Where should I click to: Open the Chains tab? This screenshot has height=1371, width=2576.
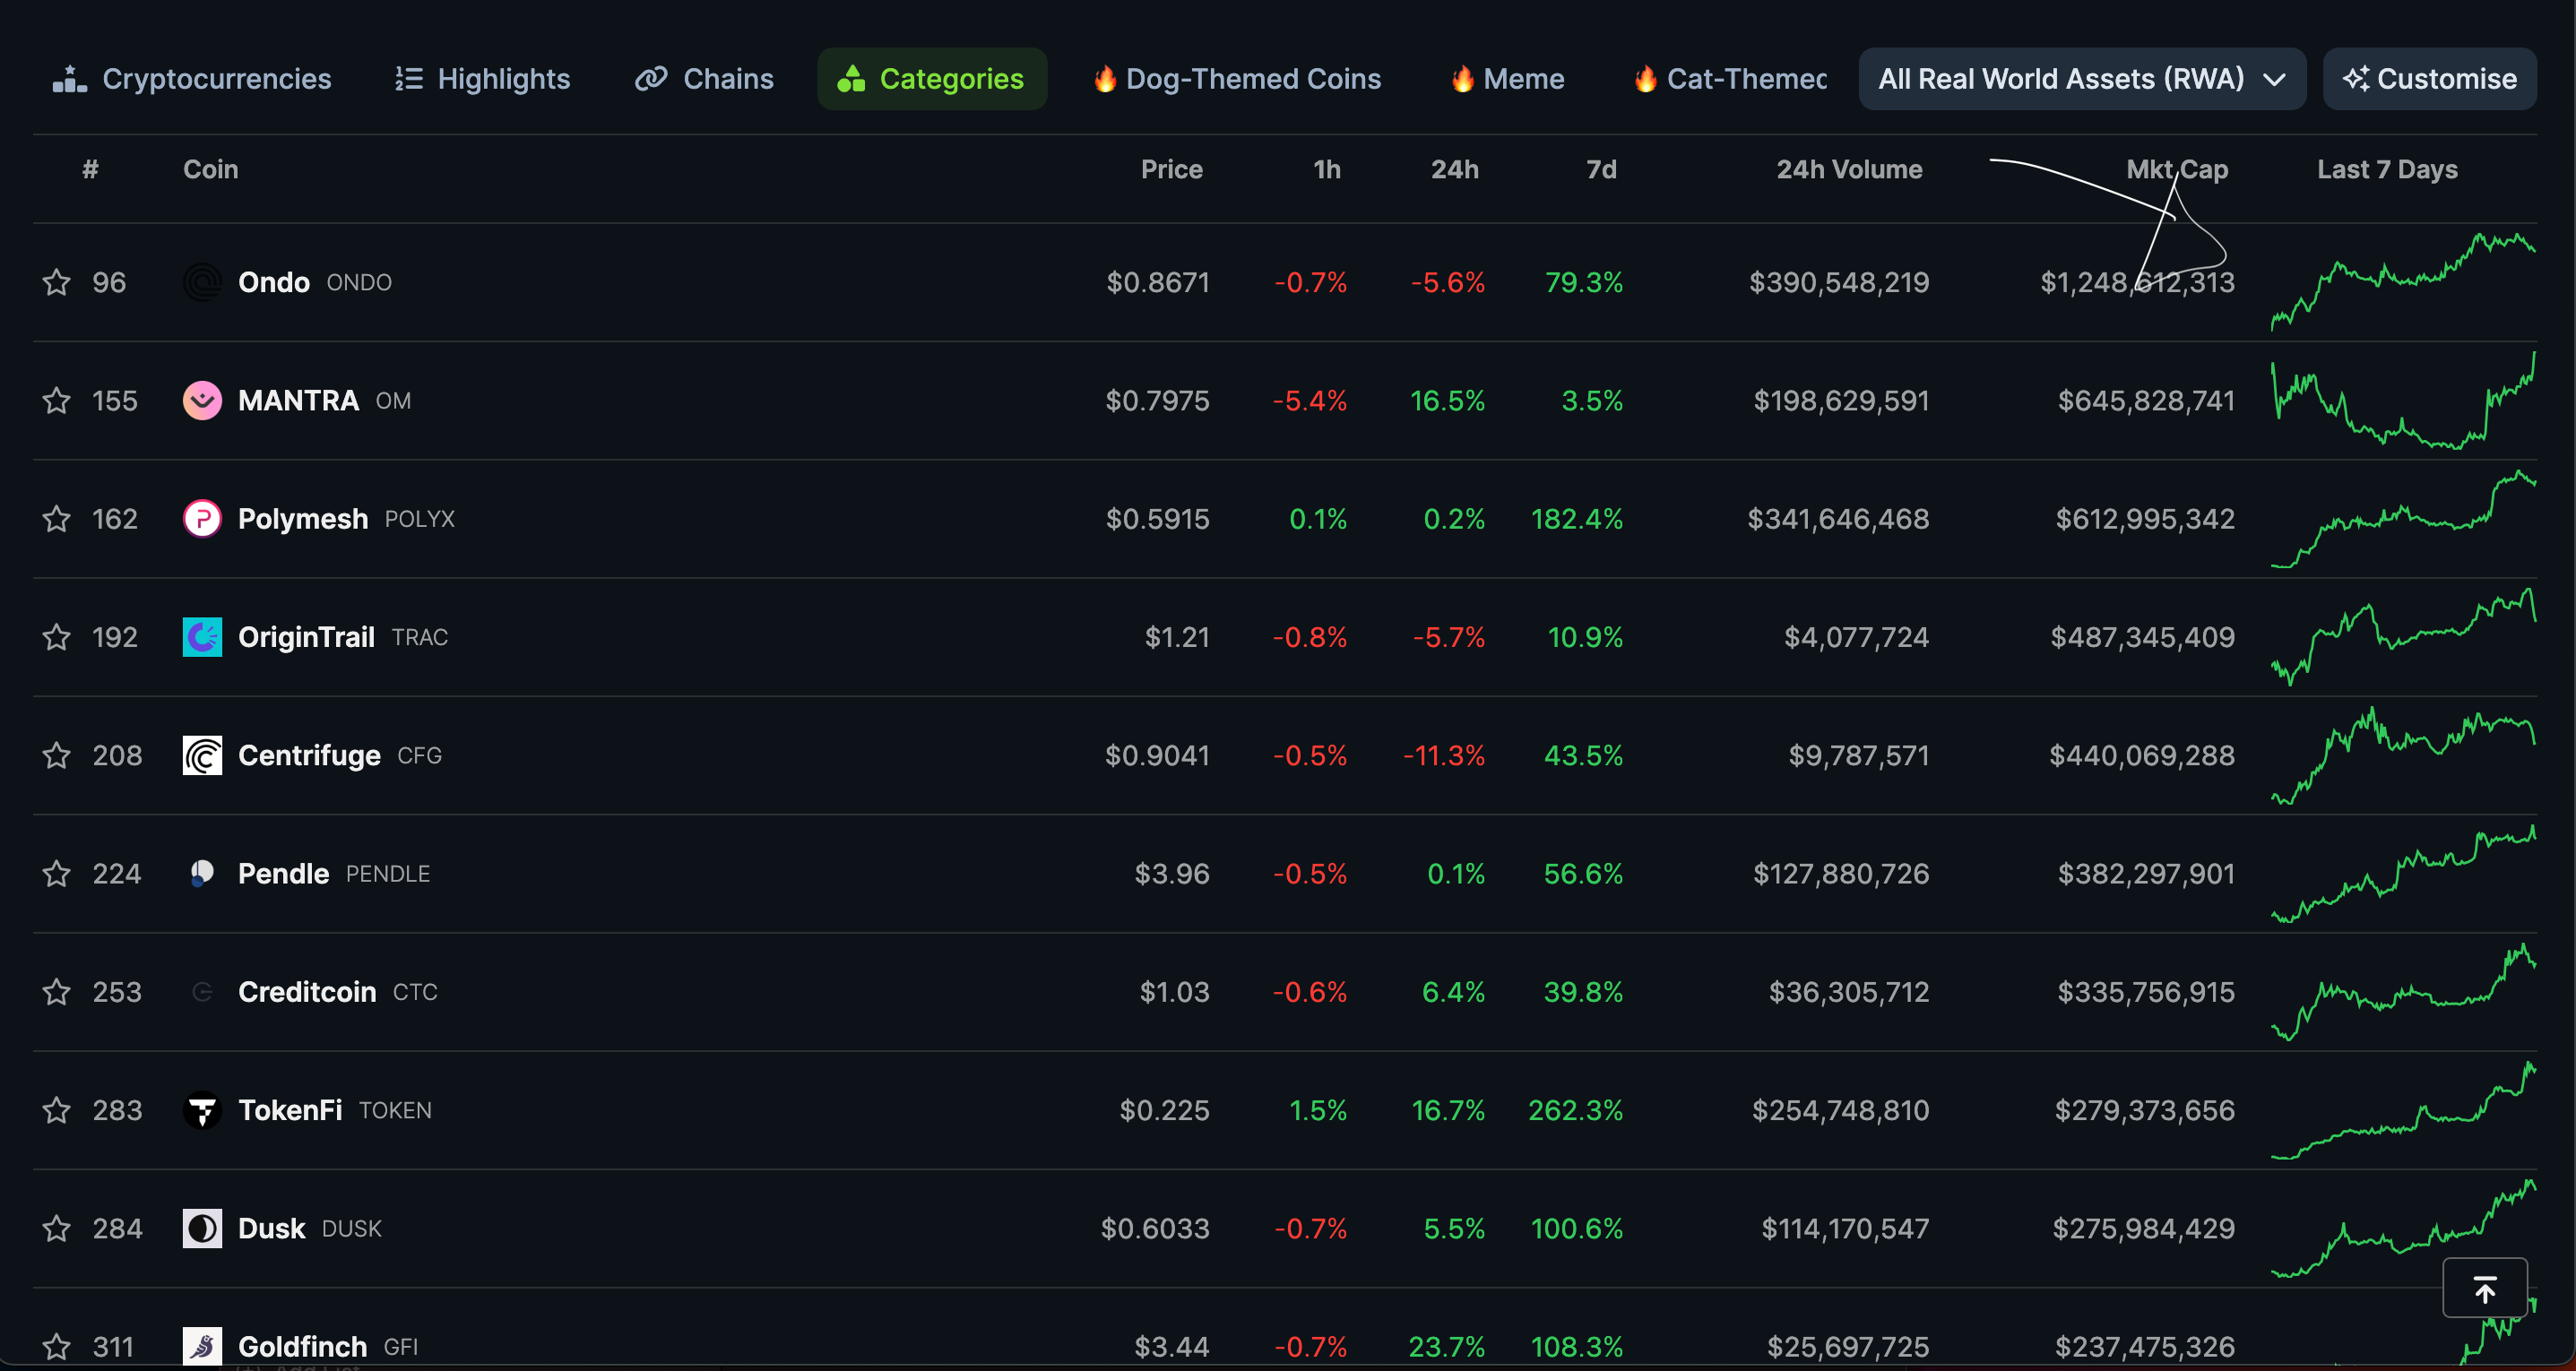coord(704,79)
